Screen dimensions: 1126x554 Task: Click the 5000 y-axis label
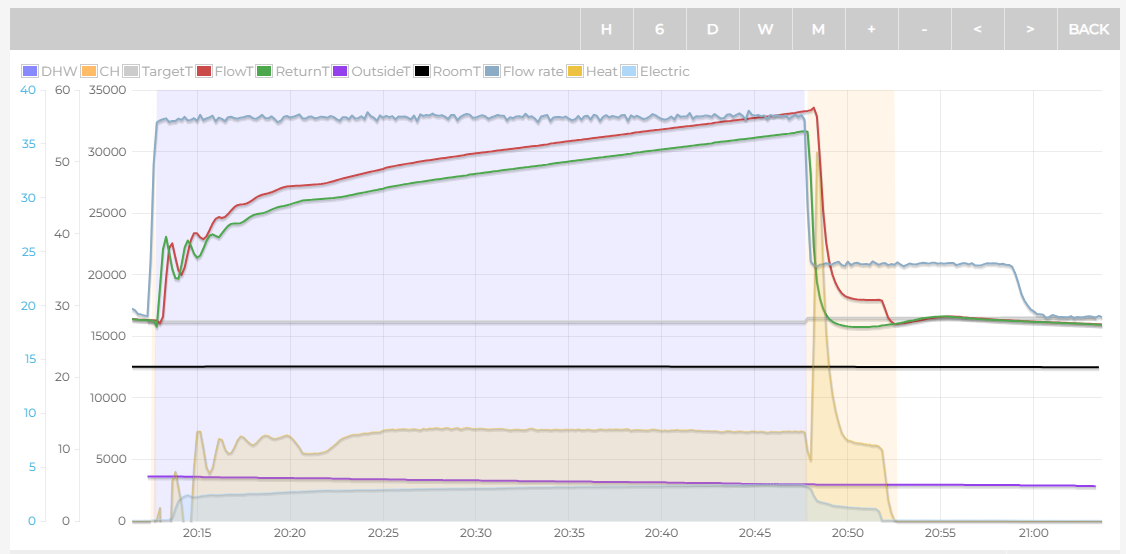click(x=111, y=459)
